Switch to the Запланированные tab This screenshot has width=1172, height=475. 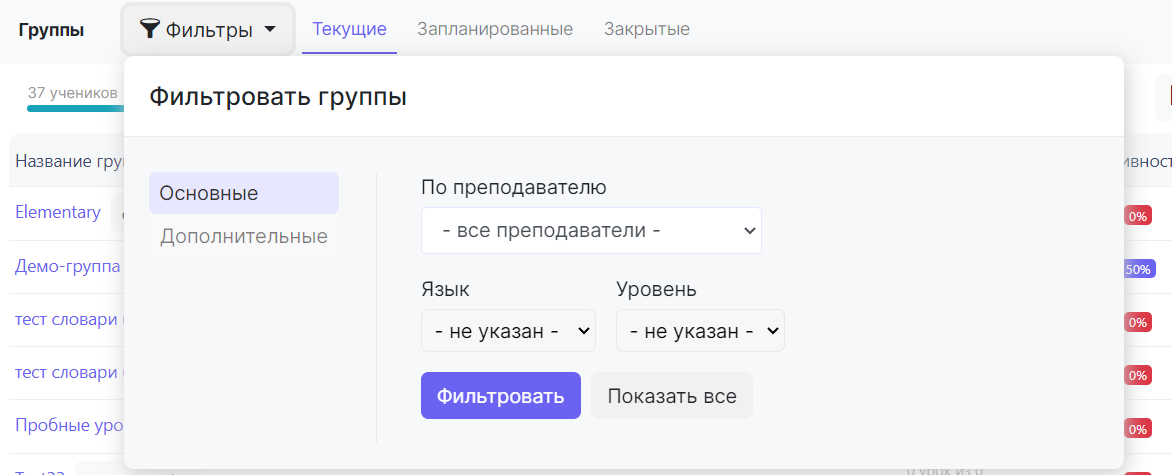[x=495, y=29]
